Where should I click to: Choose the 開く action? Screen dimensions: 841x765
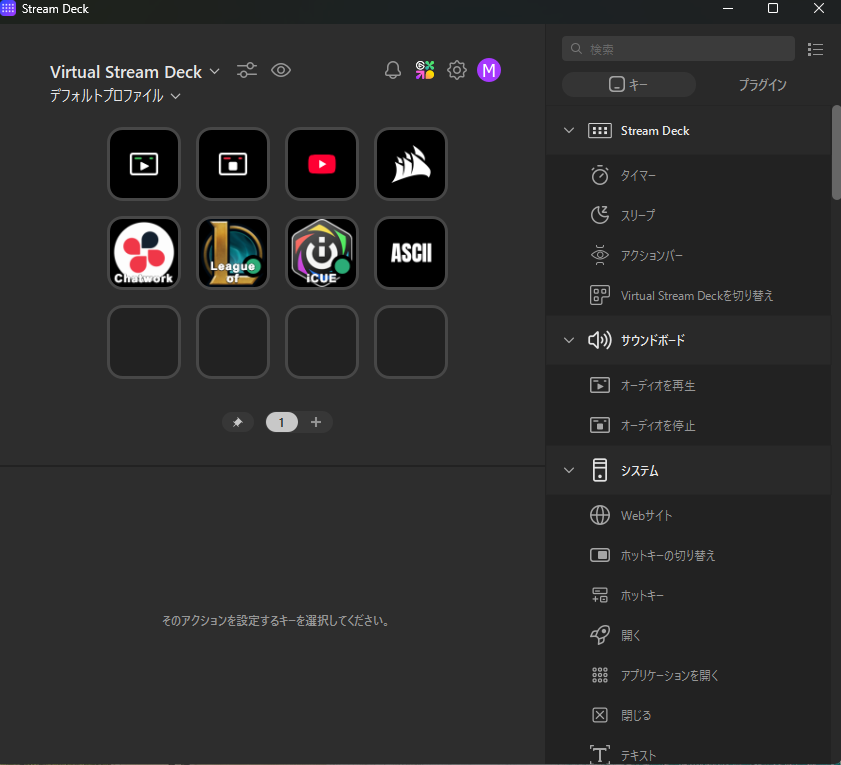tap(688, 635)
